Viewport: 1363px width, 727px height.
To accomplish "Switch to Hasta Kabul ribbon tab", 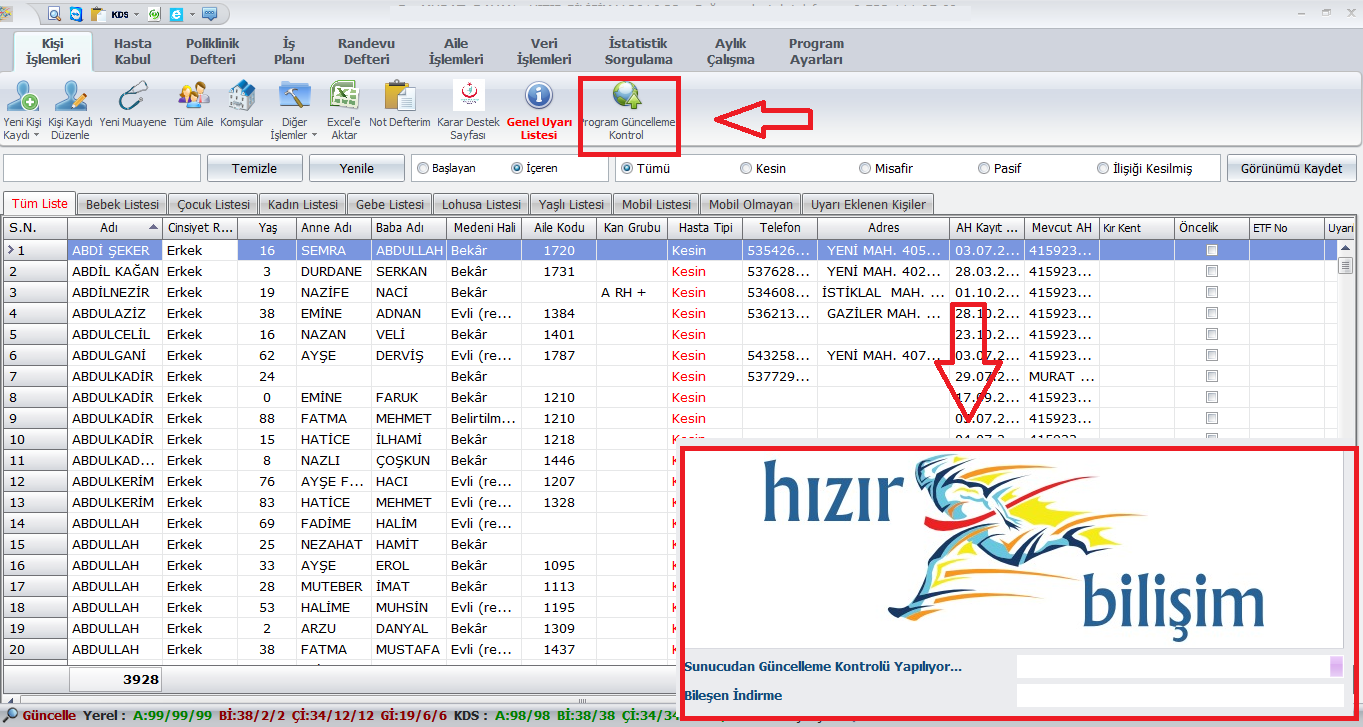I will 132,51.
